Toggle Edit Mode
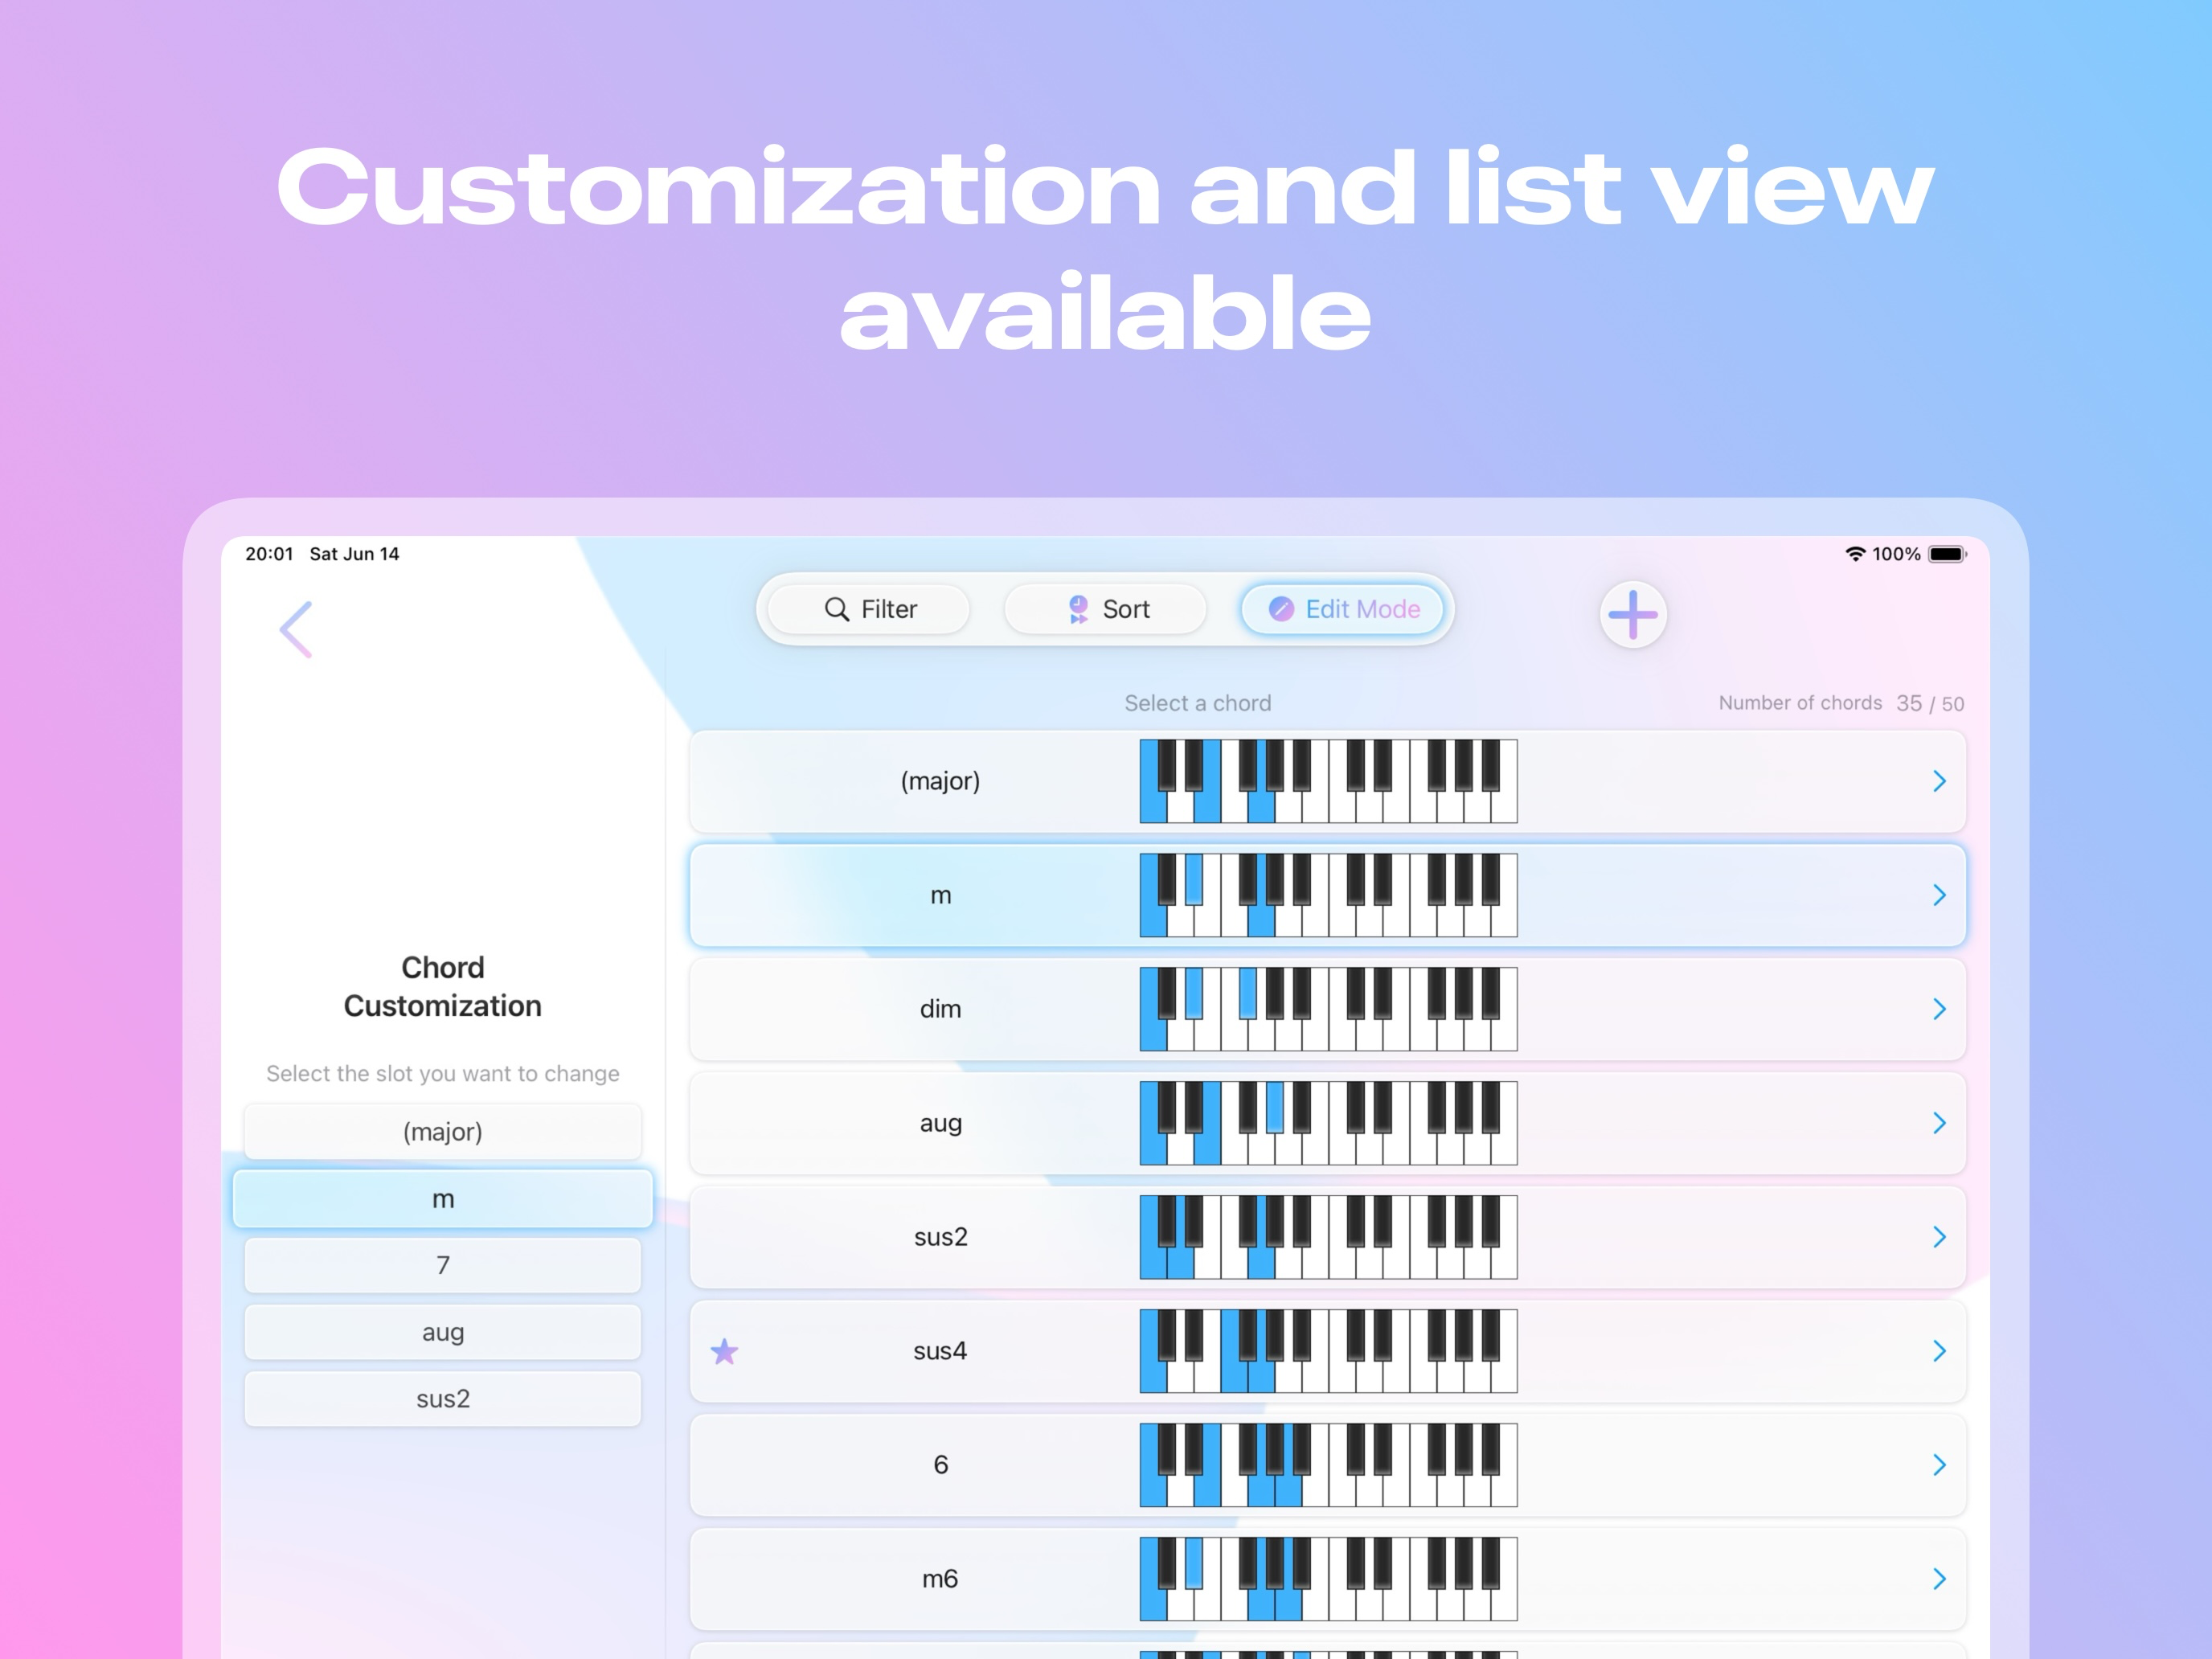This screenshot has height=1659, width=2212. (1342, 609)
